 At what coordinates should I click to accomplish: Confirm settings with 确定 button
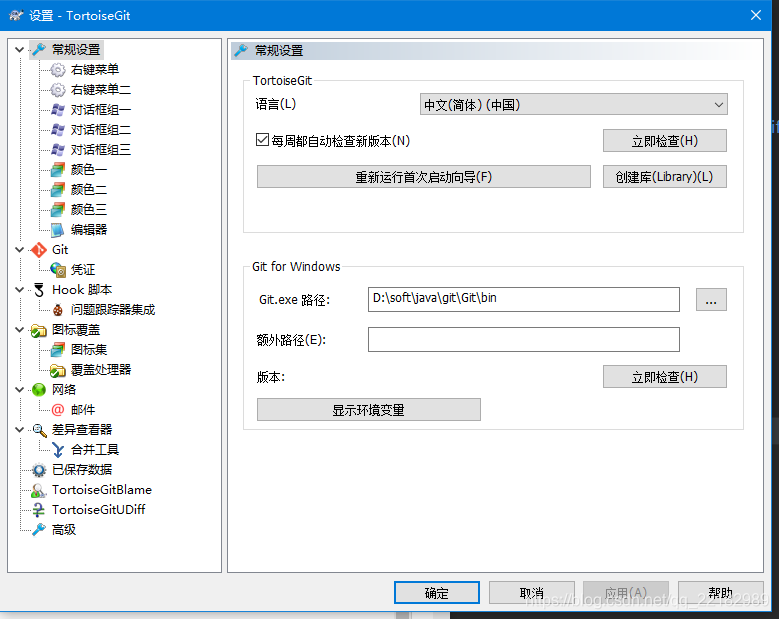pos(437,593)
